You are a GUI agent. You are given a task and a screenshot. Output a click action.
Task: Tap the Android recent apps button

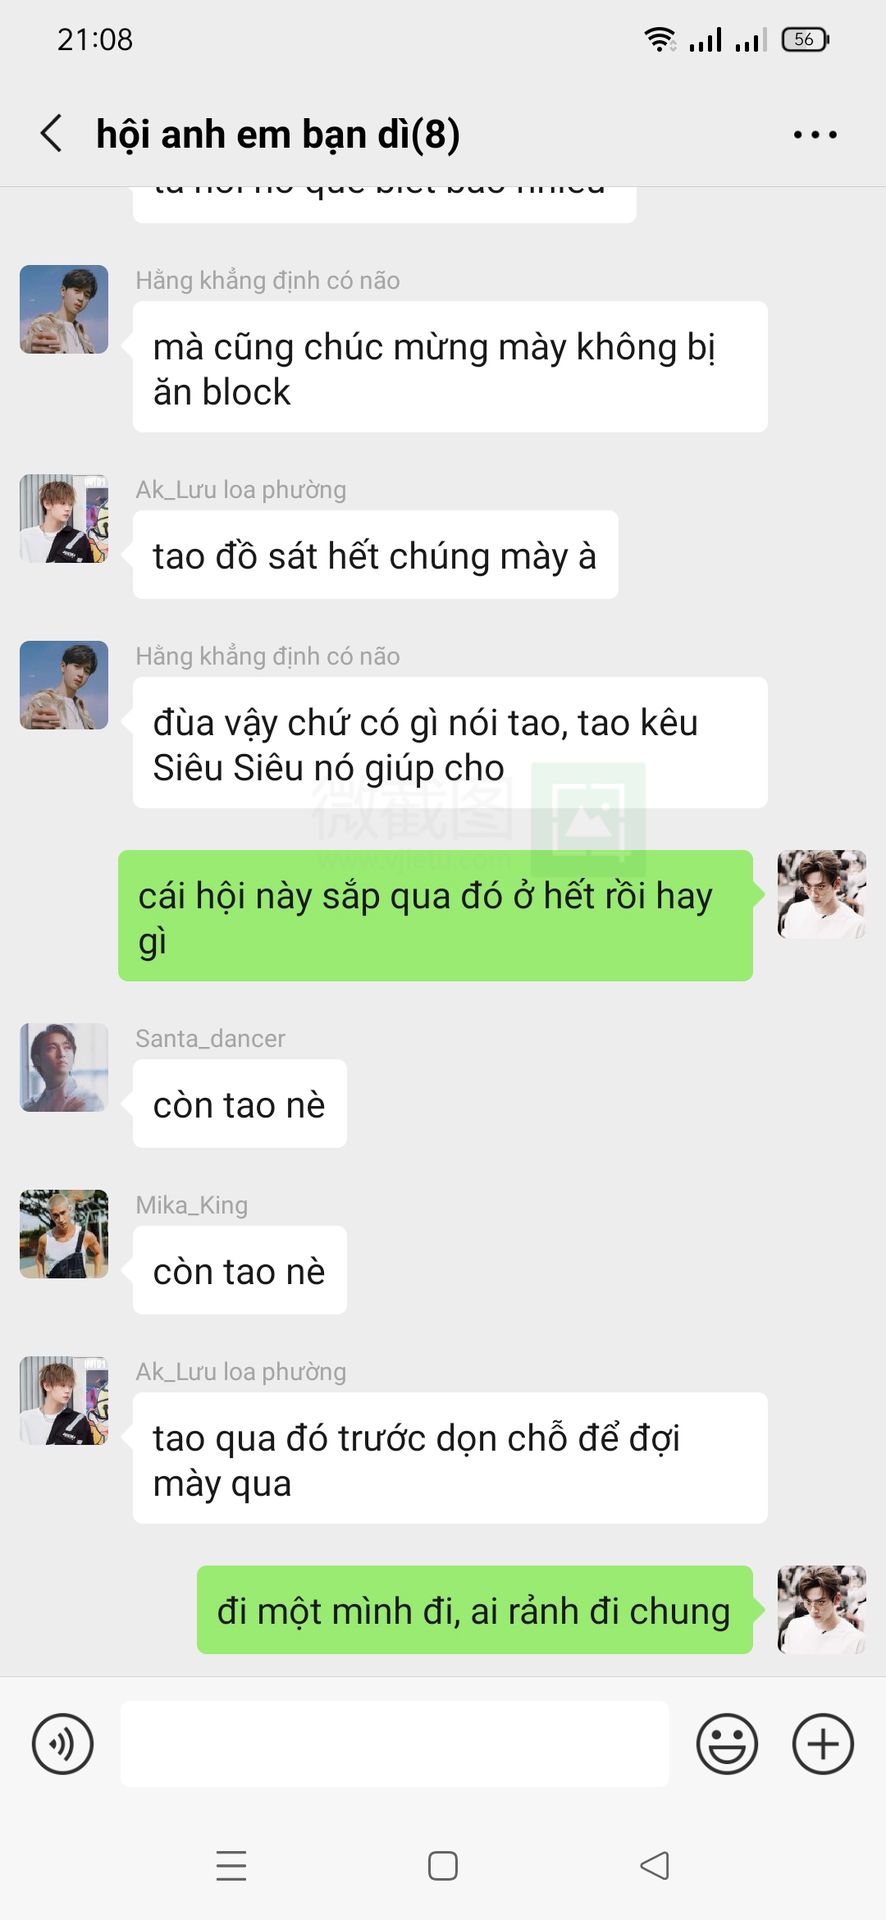tap(231, 1866)
